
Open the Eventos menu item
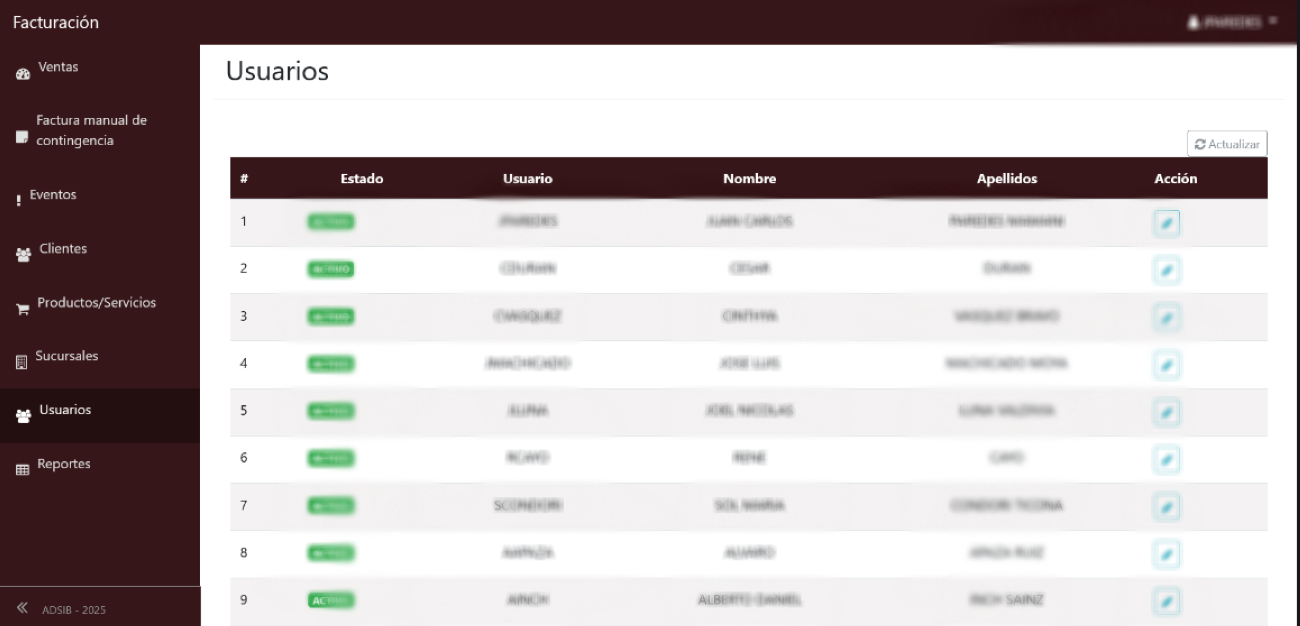click(x=53, y=195)
